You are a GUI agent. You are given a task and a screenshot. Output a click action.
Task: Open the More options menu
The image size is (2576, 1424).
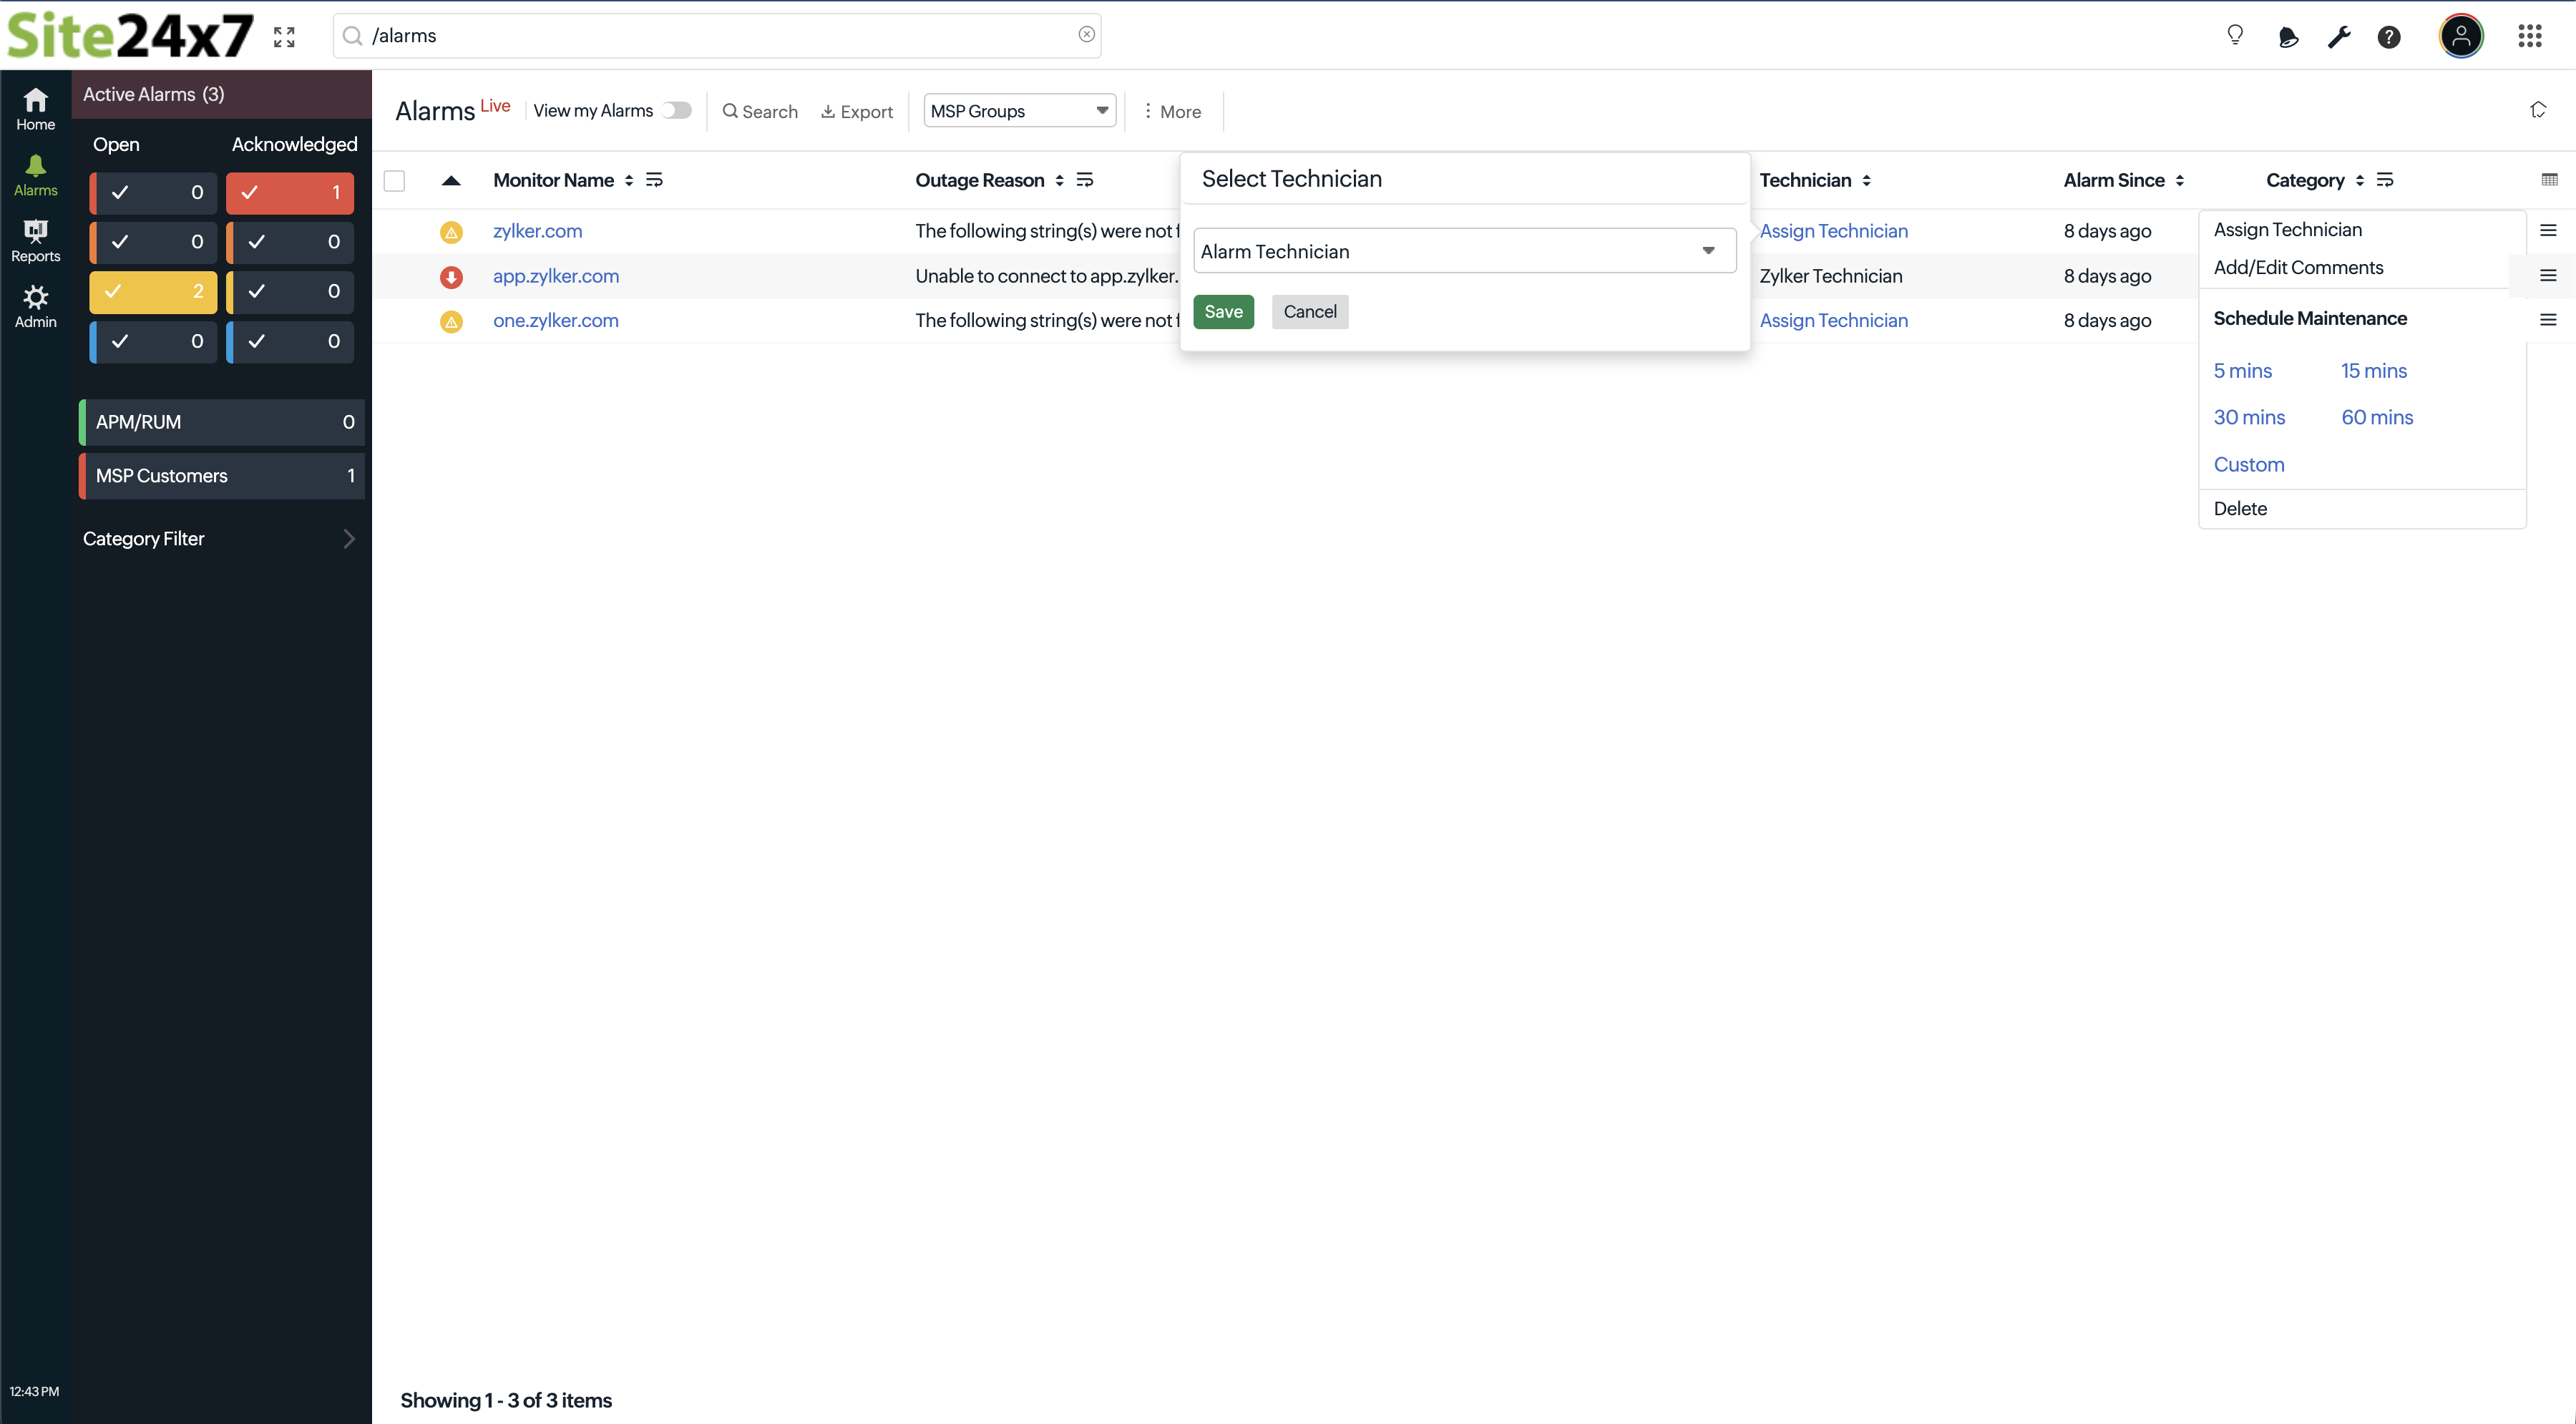point(1172,111)
